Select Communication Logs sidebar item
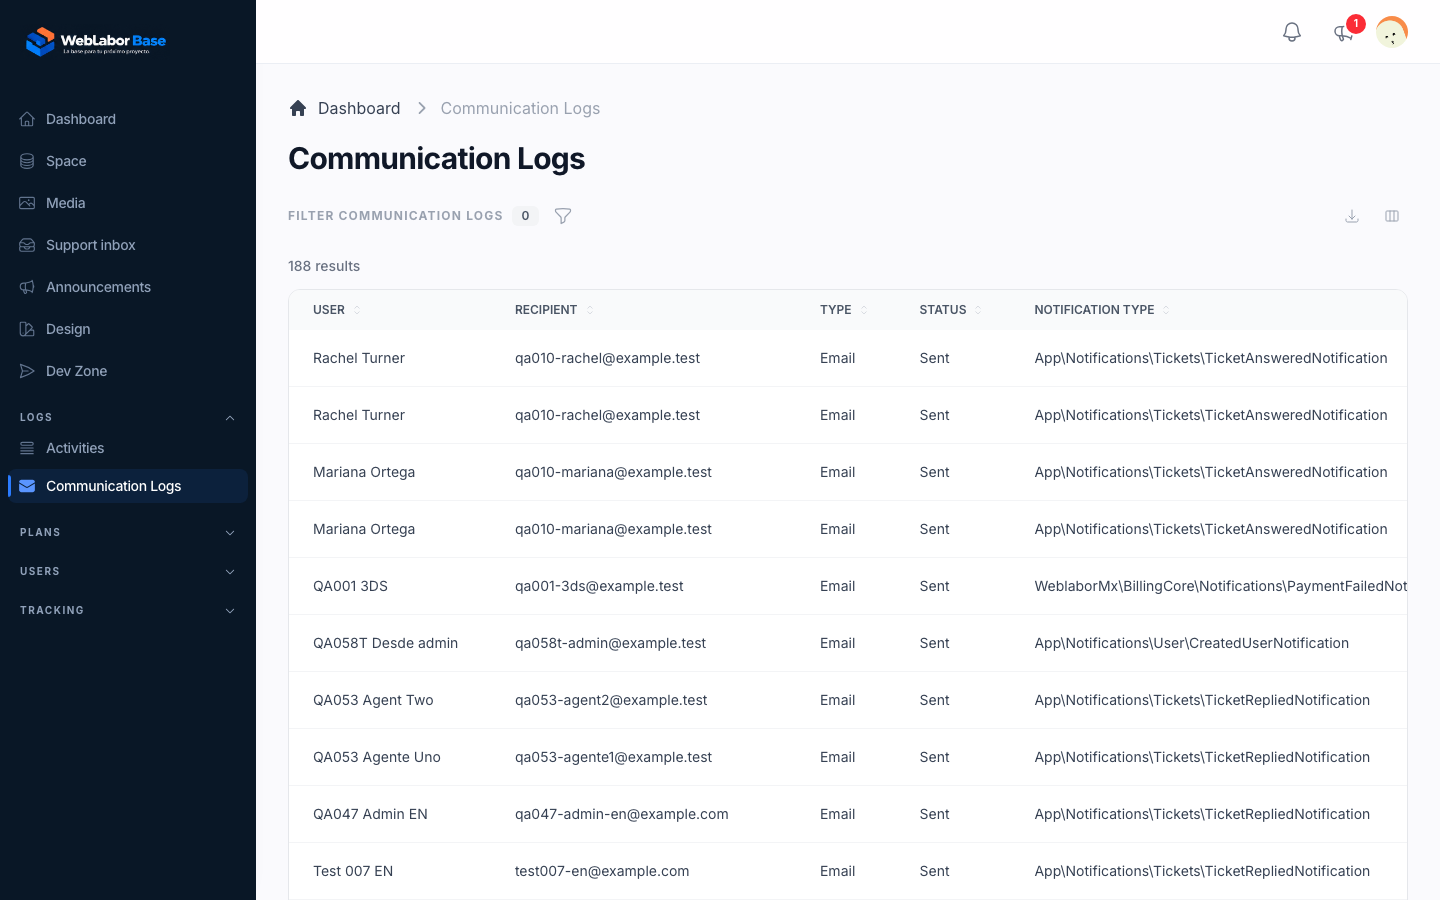 tap(128, 486)
